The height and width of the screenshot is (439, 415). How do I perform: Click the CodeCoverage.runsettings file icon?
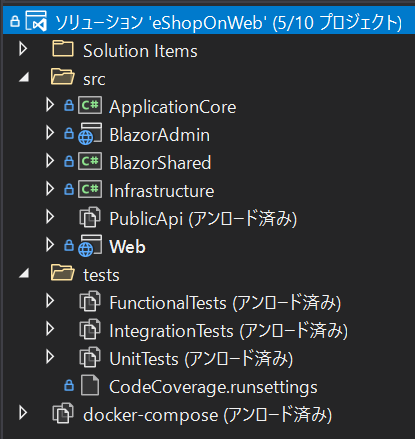tap(90, 385)
